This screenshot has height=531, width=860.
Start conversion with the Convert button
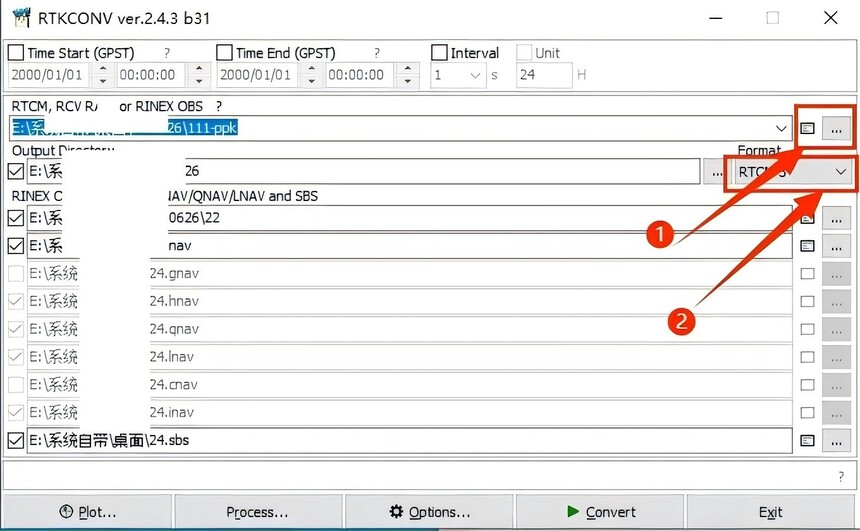point(600,512)
